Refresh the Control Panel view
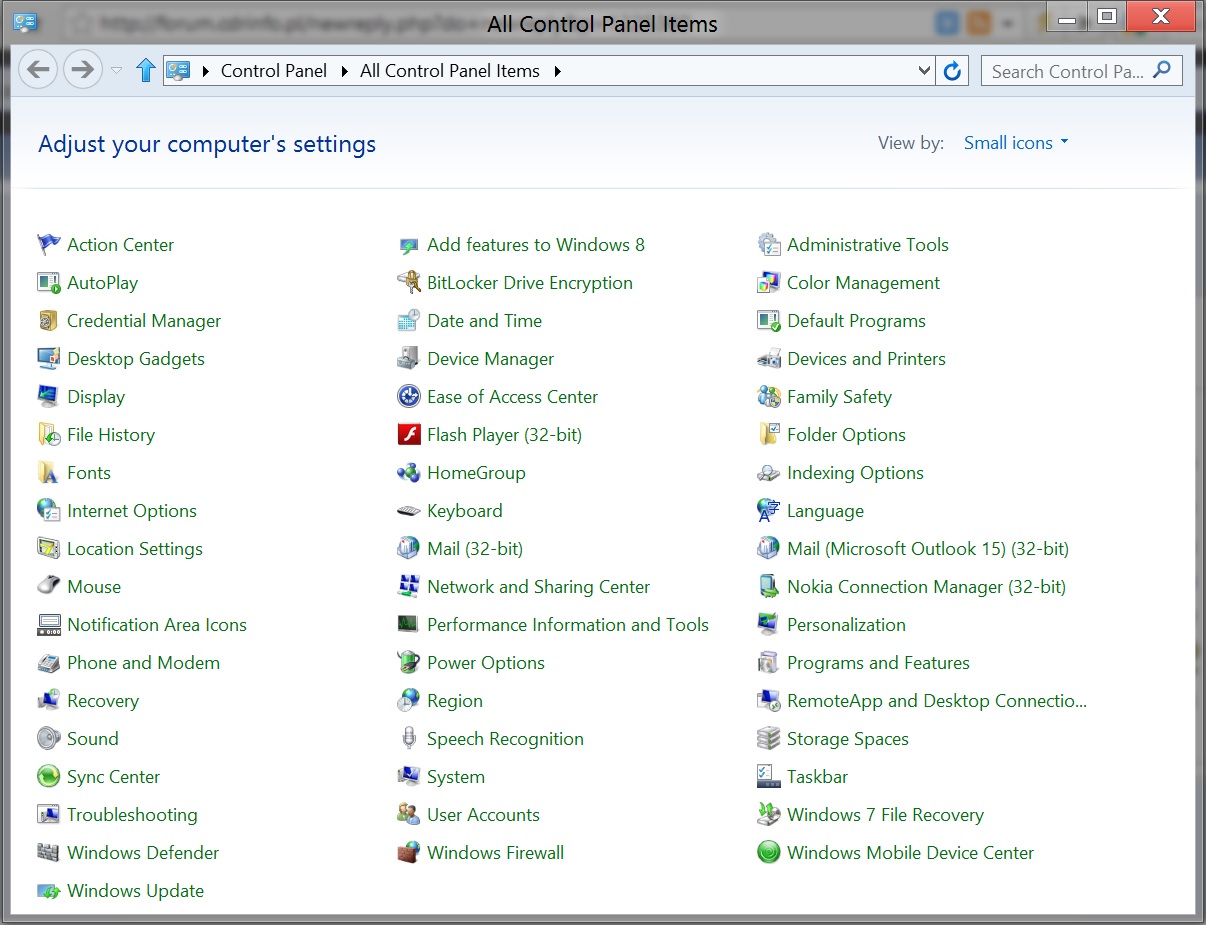The image size is (1206, 925). pos(952,71)
